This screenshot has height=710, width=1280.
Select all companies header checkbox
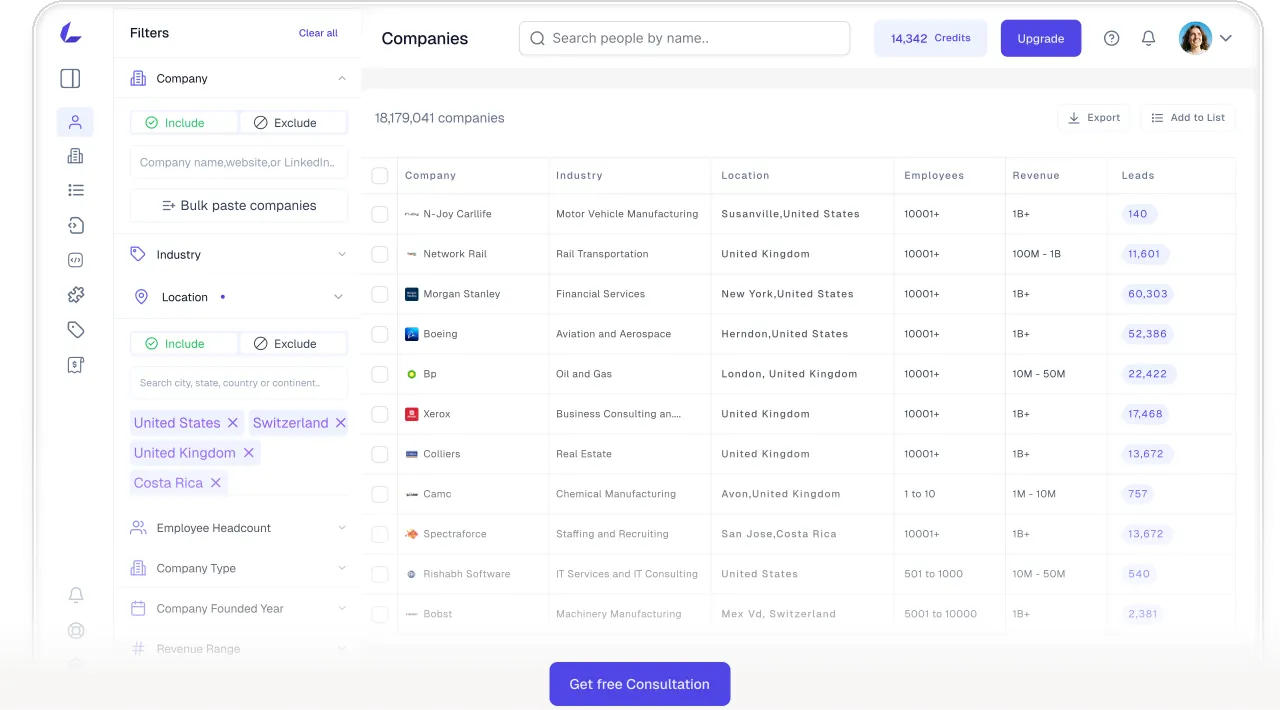point(379,175)
